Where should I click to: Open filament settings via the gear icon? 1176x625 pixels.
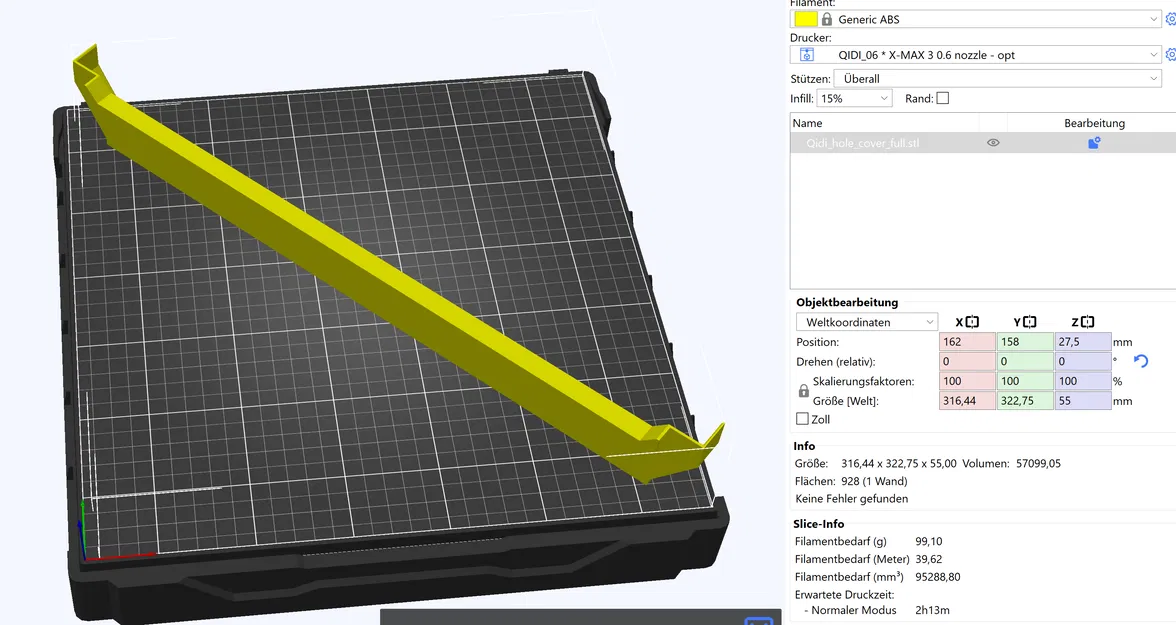point(1170,20)
